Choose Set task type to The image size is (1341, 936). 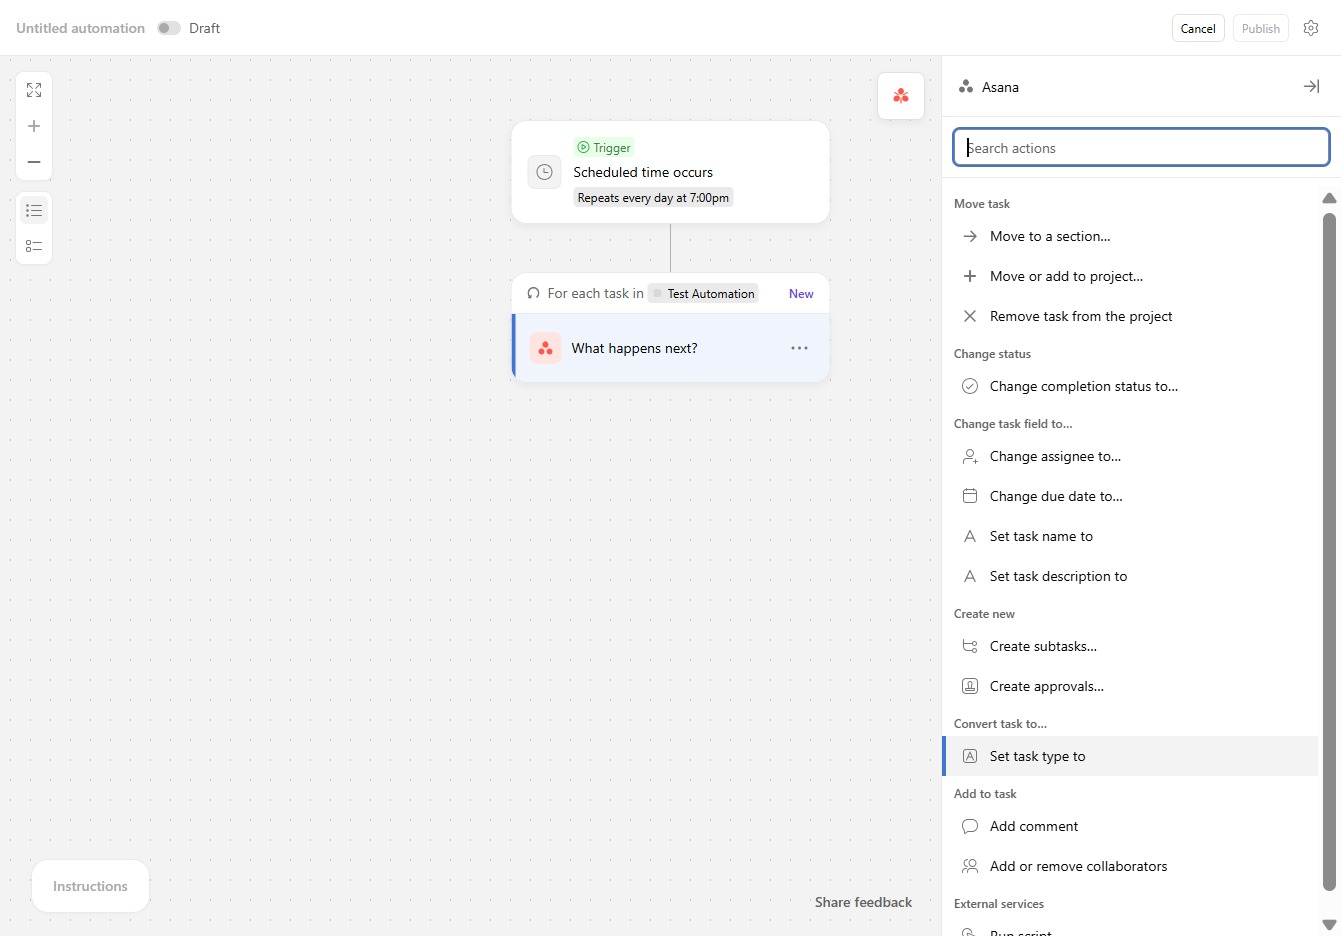pos(1131,756)
